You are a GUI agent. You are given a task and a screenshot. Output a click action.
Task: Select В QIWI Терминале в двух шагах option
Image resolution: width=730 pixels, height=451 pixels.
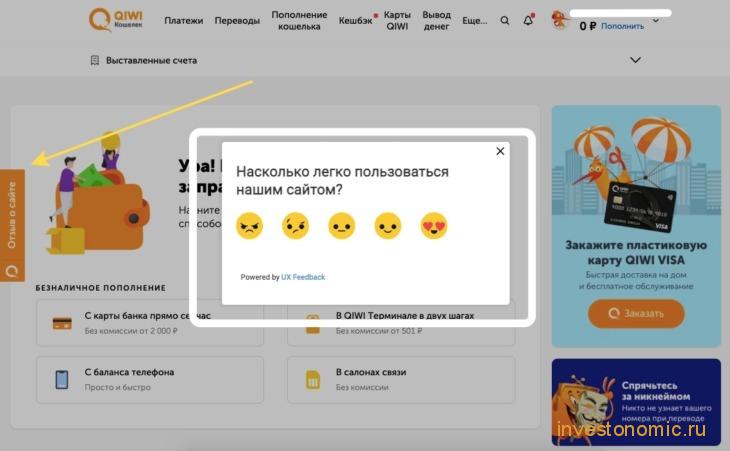click(x=401, y=323)
